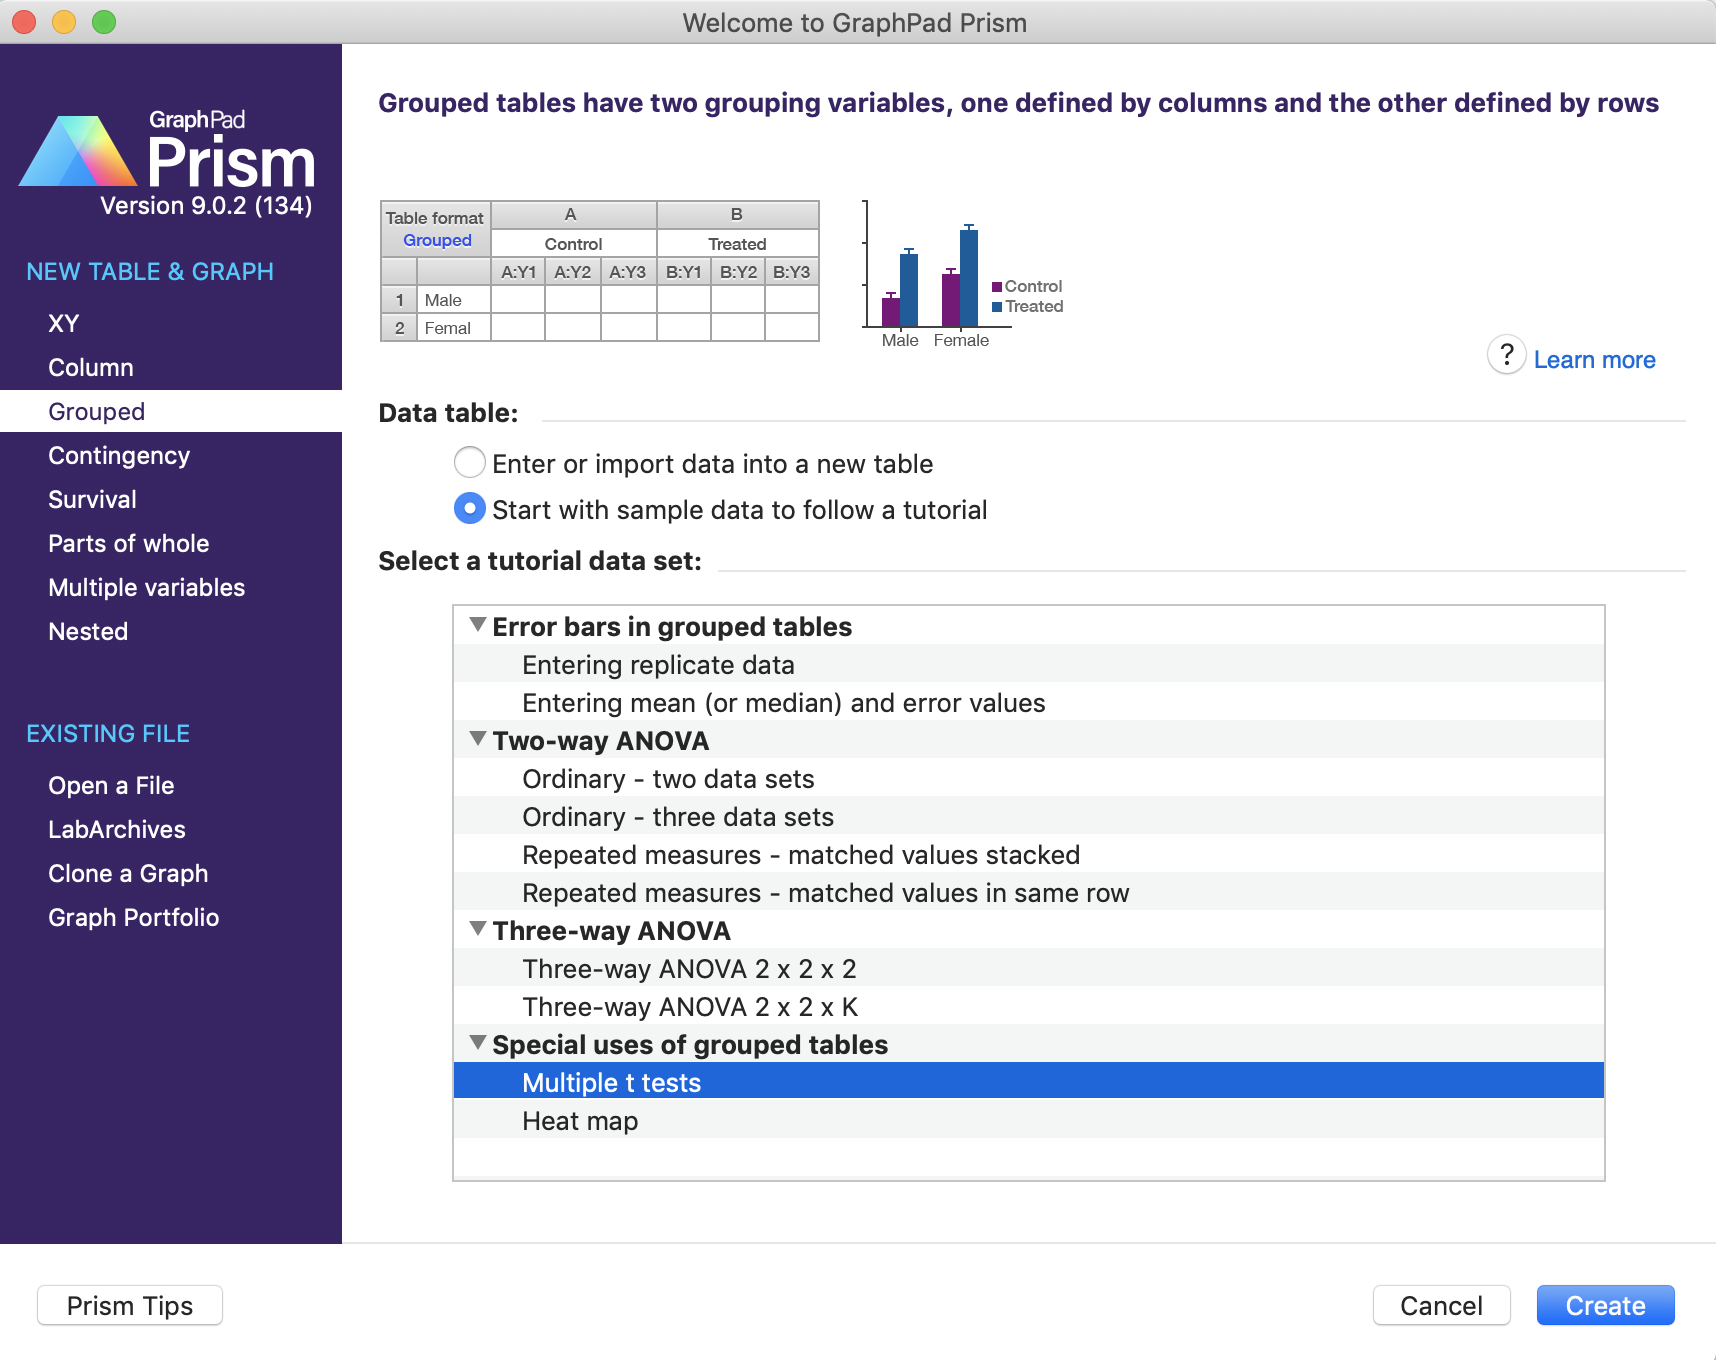1716x1360 pixels.
Task: Select 'Enter or import data' radio button
Action: (470, 463)
